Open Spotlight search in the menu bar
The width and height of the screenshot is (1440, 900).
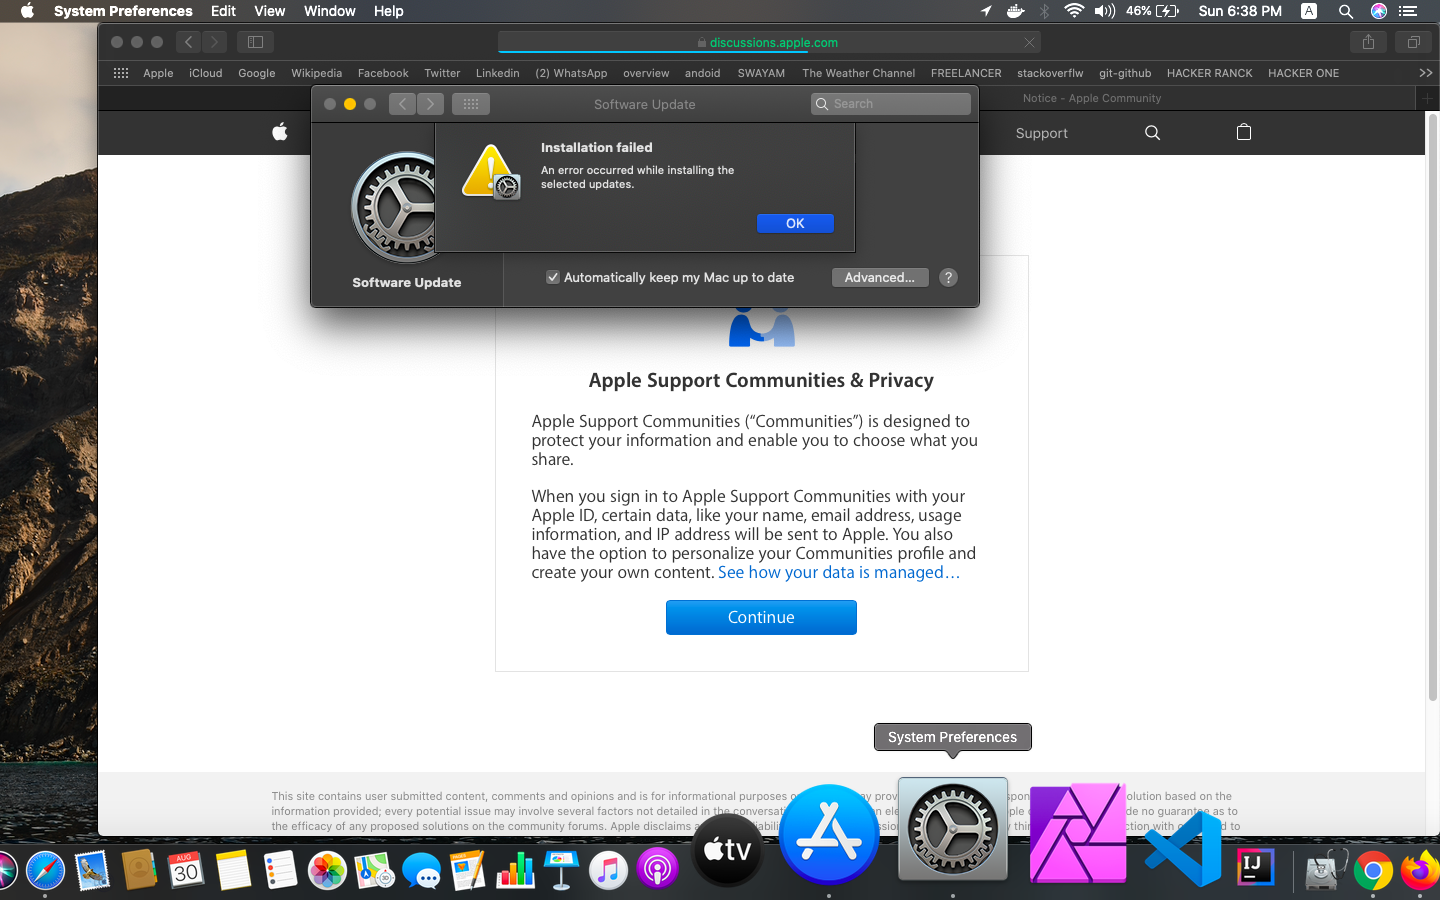pos(1346,11)
